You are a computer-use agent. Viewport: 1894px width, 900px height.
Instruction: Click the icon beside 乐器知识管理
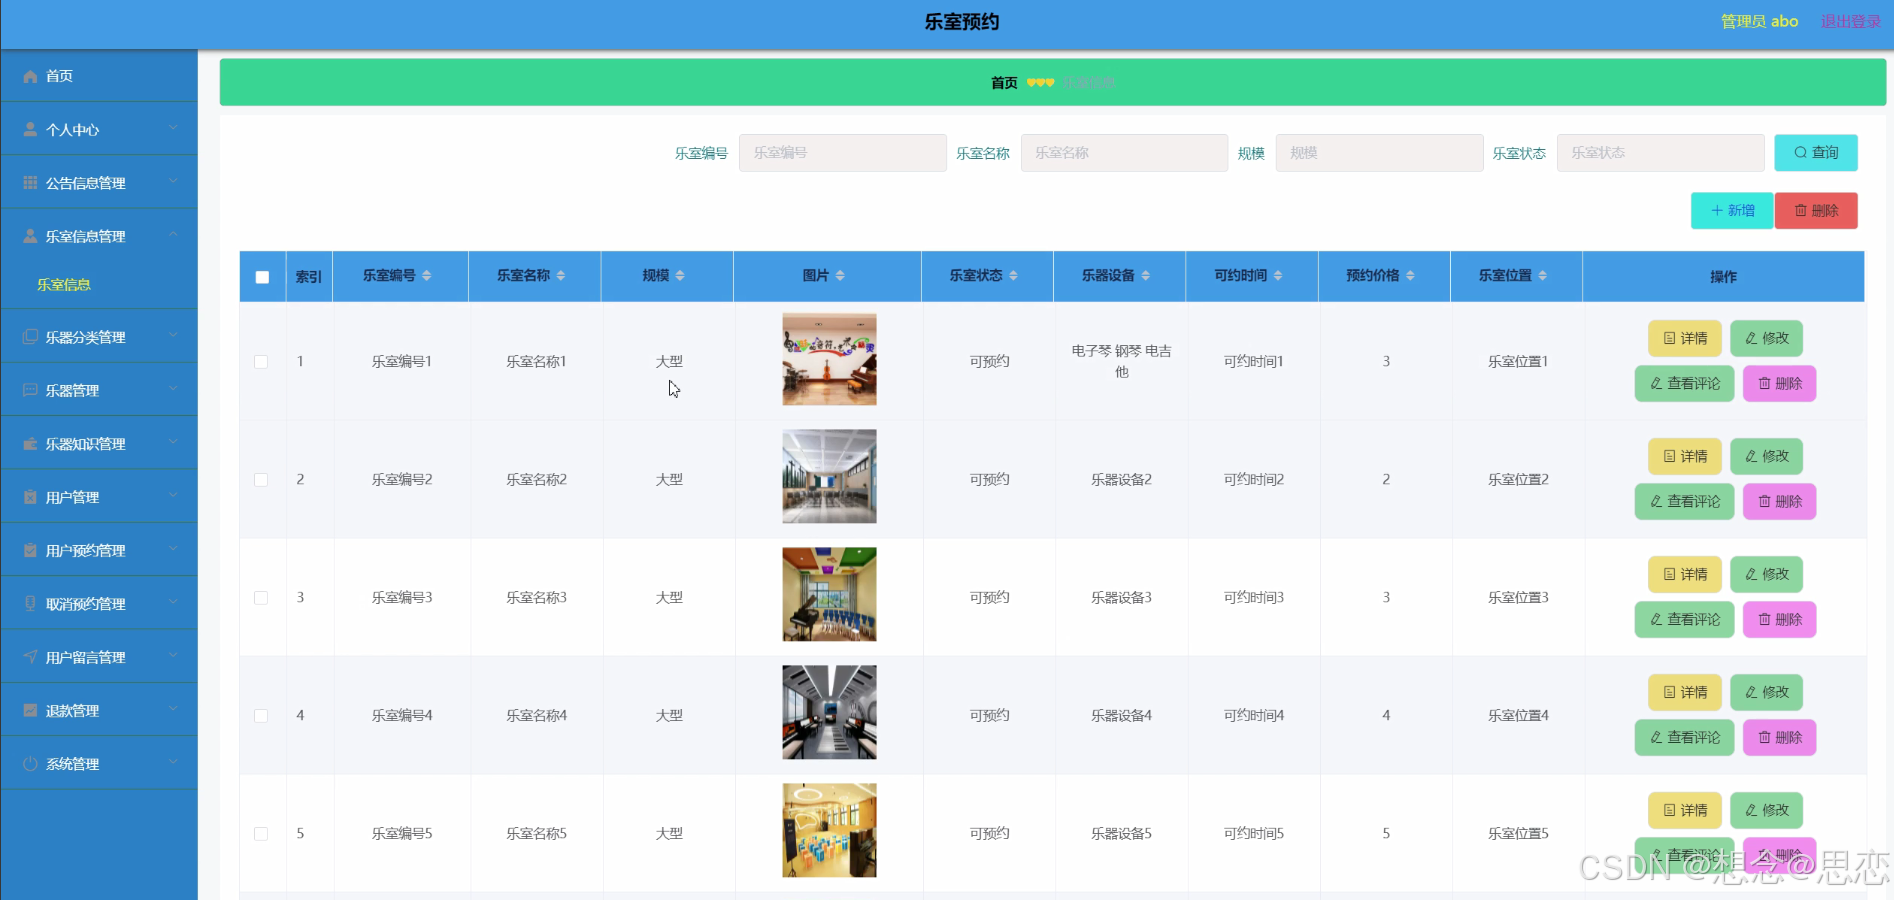pyautogui.click(x=30, y=444)
